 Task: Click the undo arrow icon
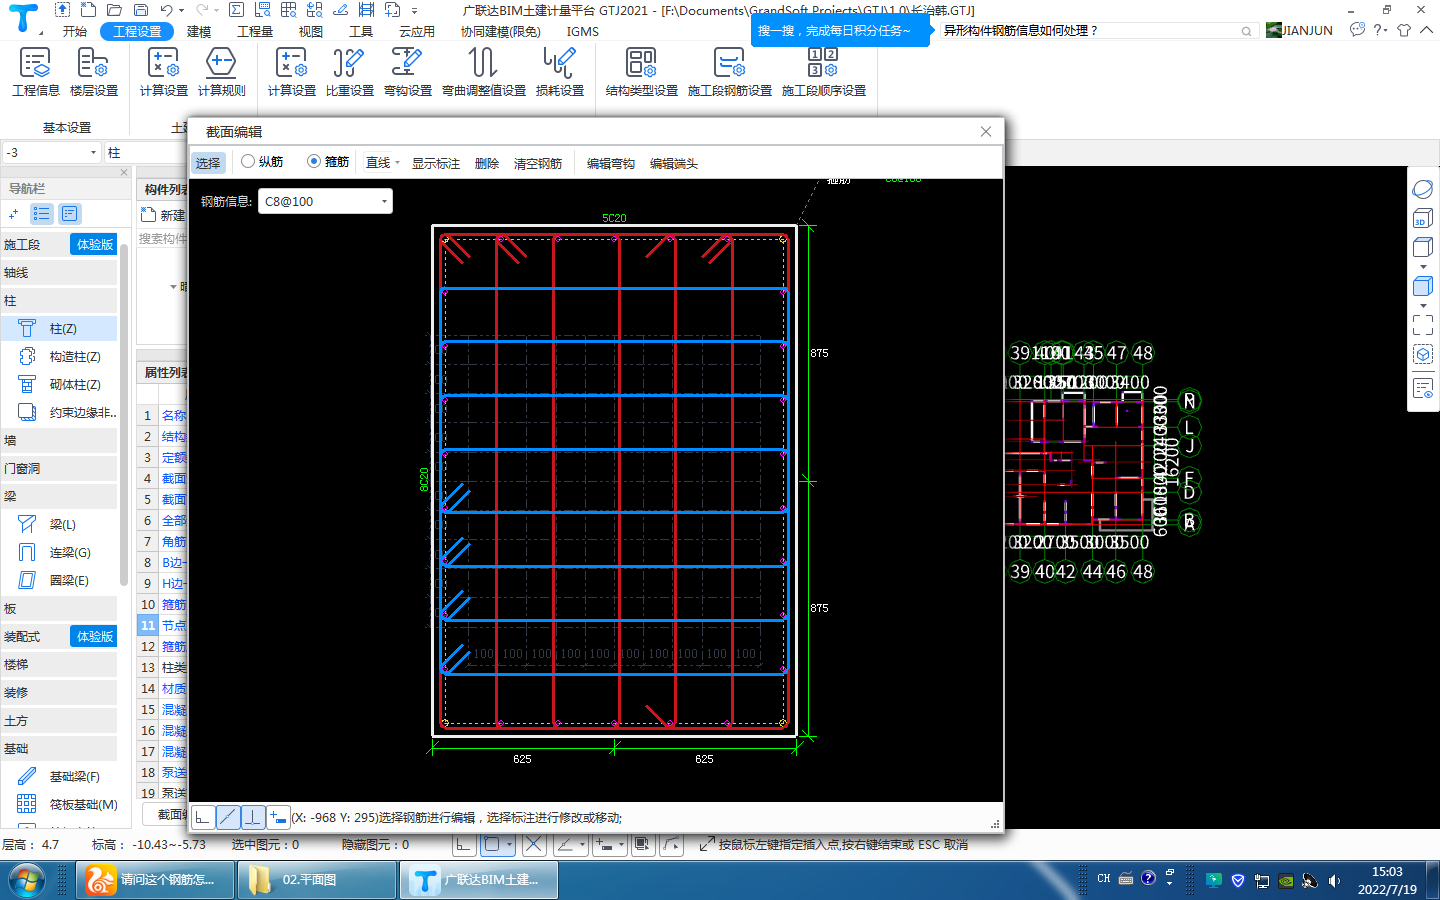coord(166,10)
